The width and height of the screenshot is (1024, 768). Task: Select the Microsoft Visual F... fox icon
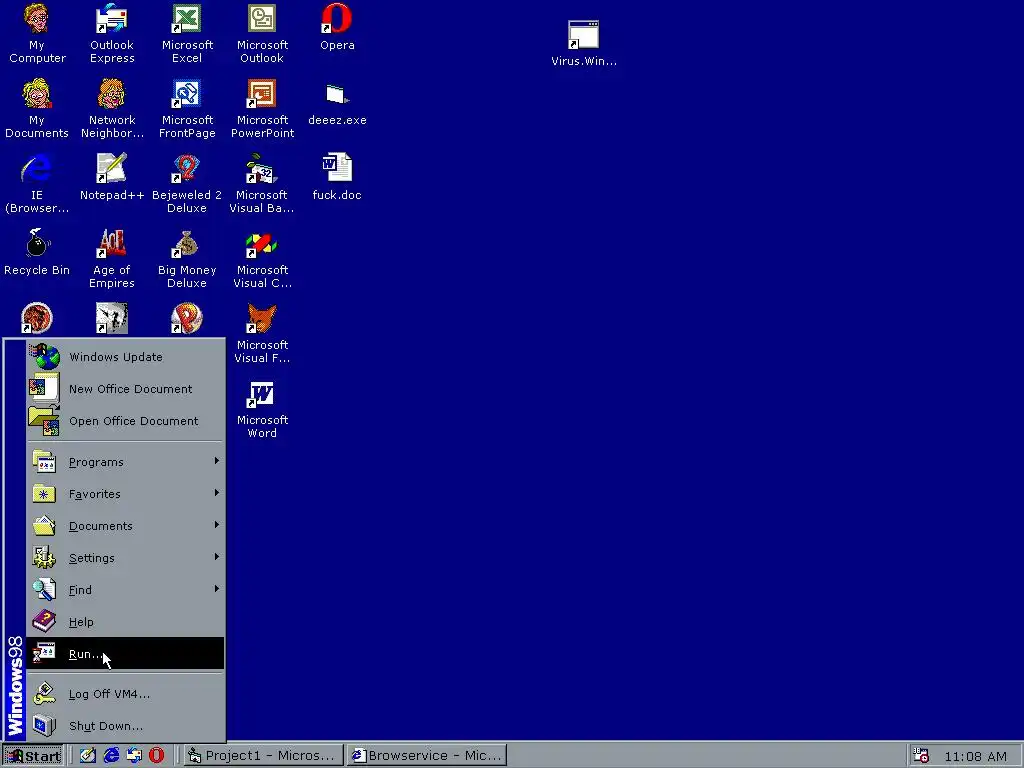pos(262,333)
